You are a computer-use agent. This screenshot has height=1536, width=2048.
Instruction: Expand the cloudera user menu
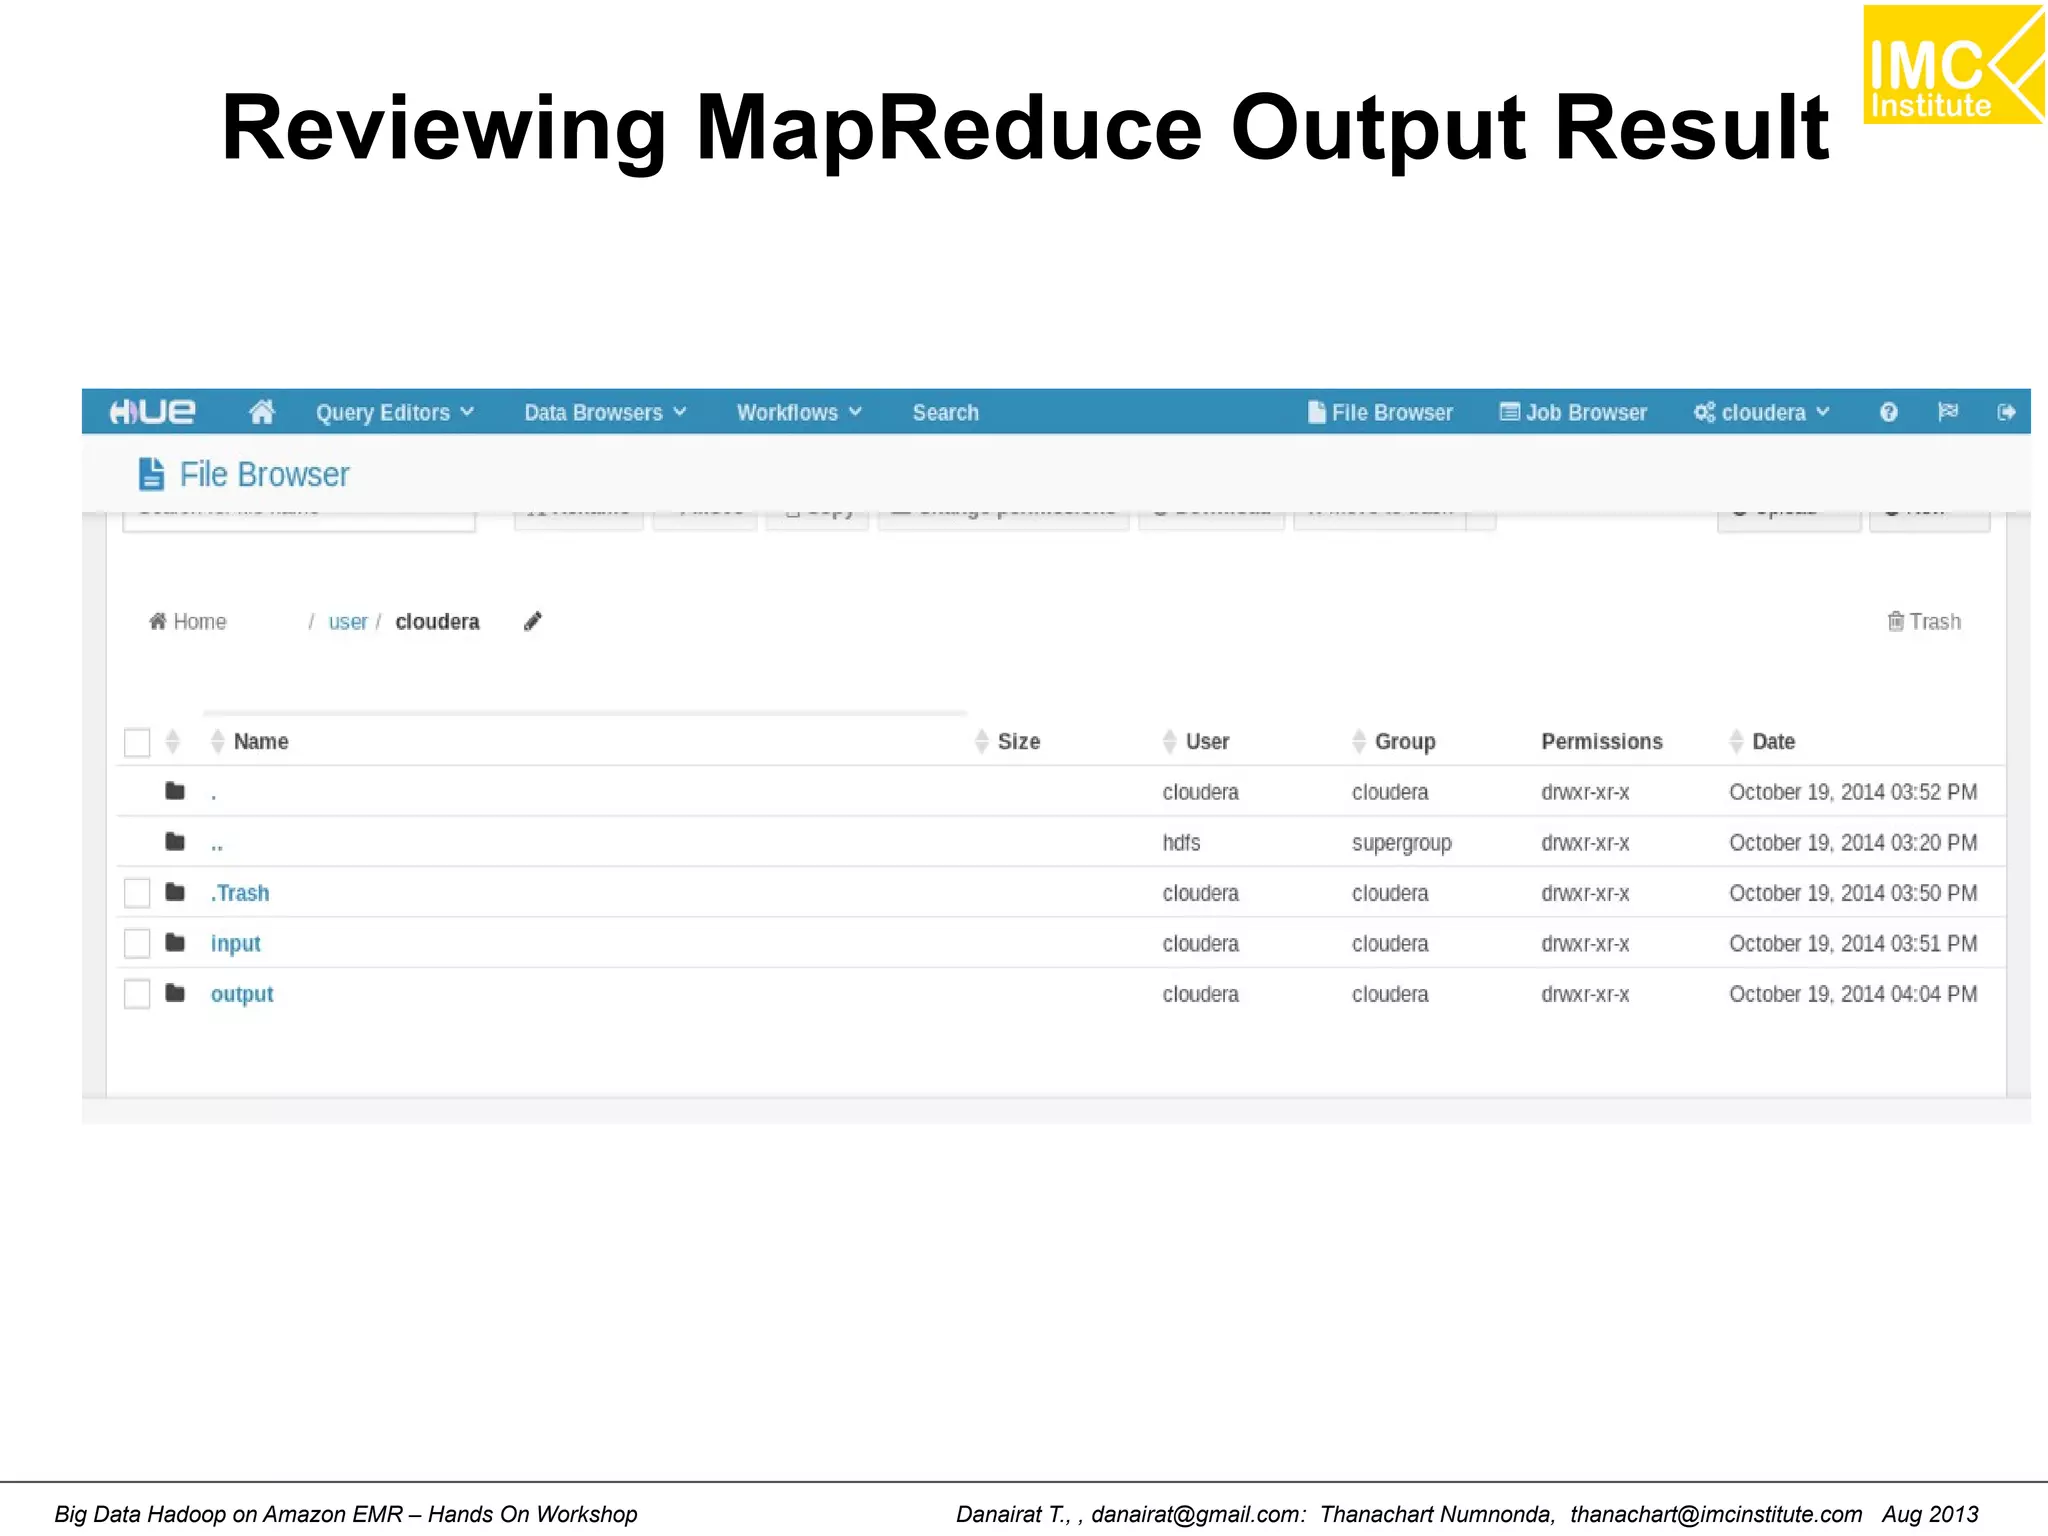[1761, 413]
